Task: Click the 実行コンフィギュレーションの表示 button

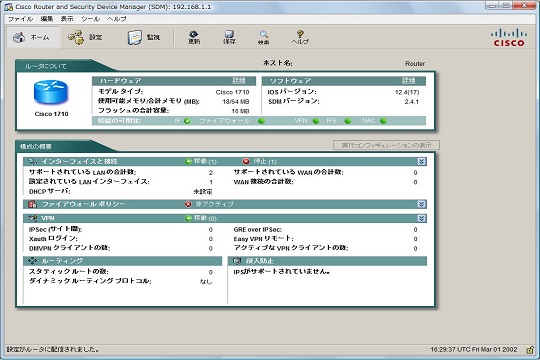Action: 386,145
